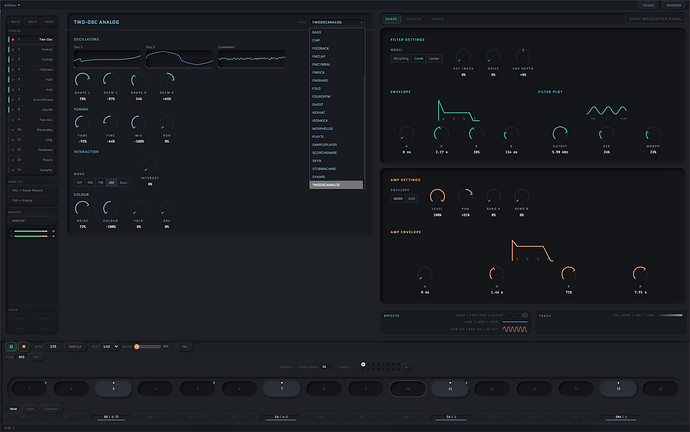The width and height of the screenshot is (690, 432).
Task: Open the Note tab in sequencer
Action: click(13, 409)
